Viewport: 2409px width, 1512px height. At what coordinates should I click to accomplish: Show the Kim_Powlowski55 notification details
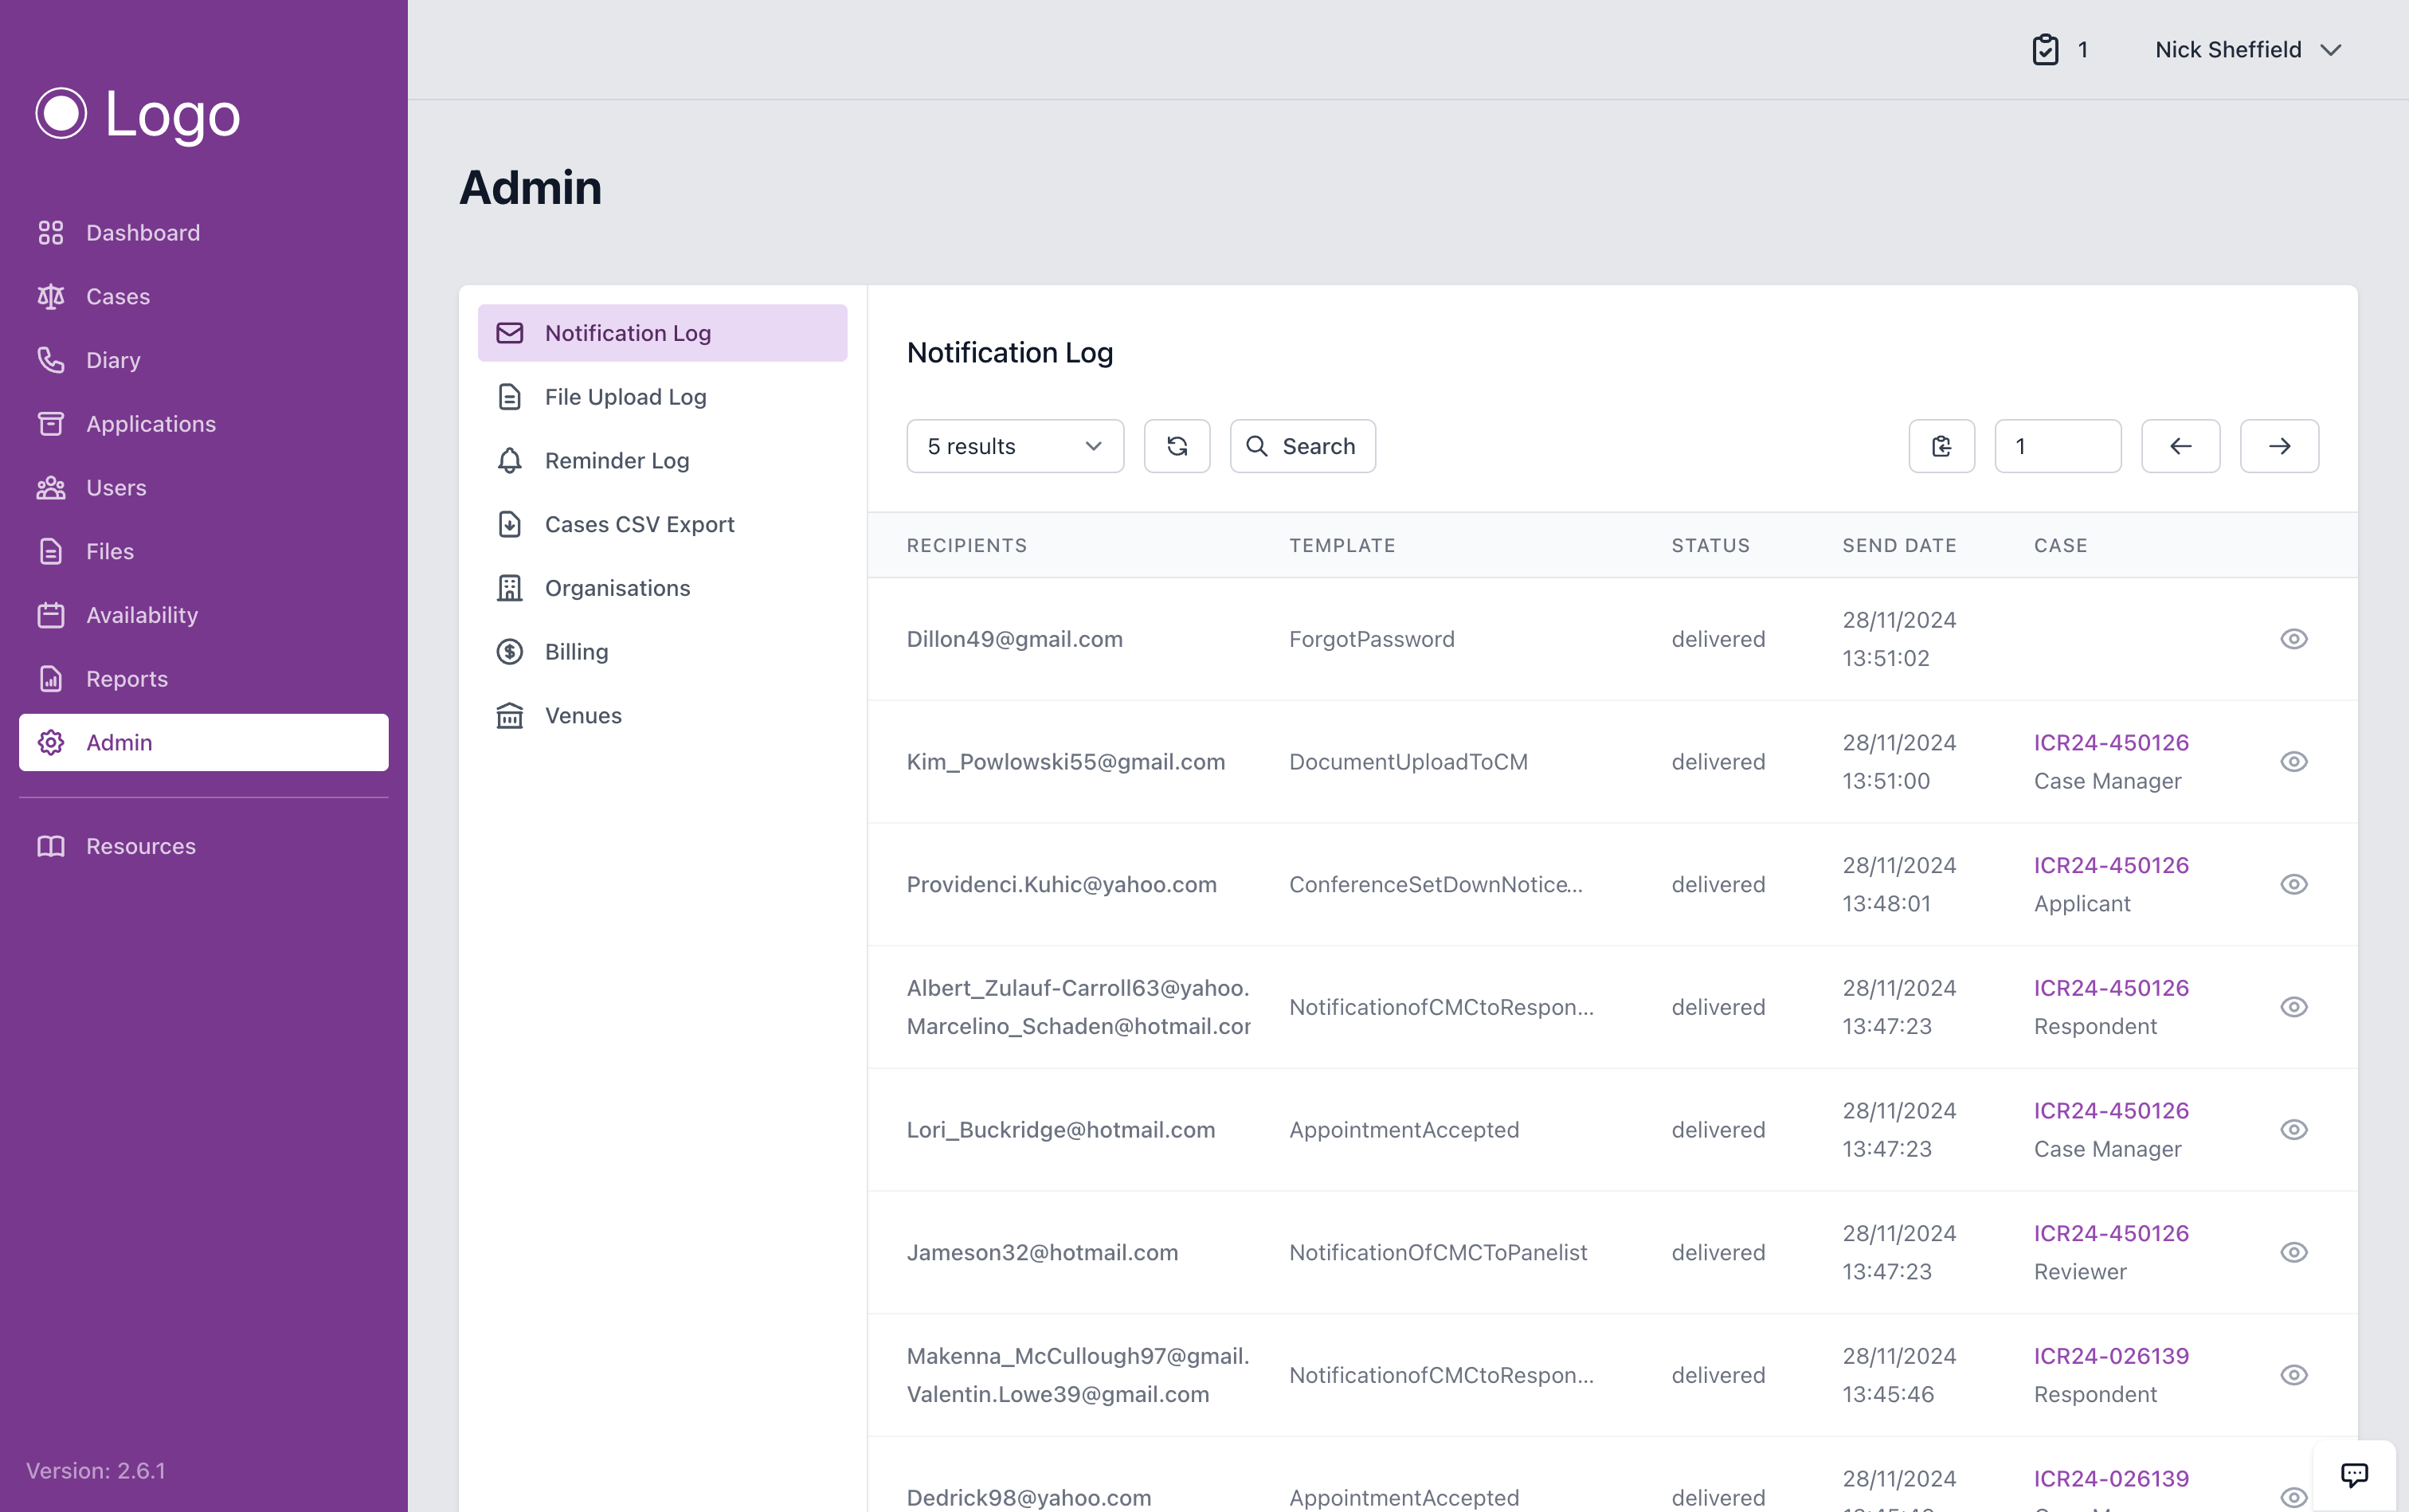pyautogui.click(x=2294, y=761)
